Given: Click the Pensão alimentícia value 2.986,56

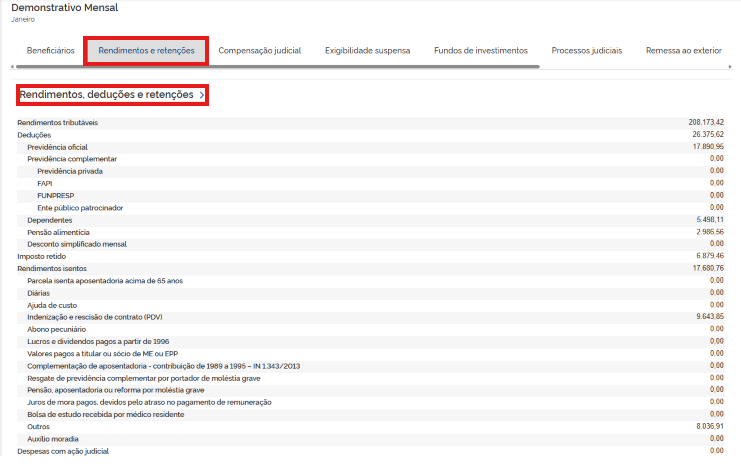Looking at the screenshot, I should [710, 232].
